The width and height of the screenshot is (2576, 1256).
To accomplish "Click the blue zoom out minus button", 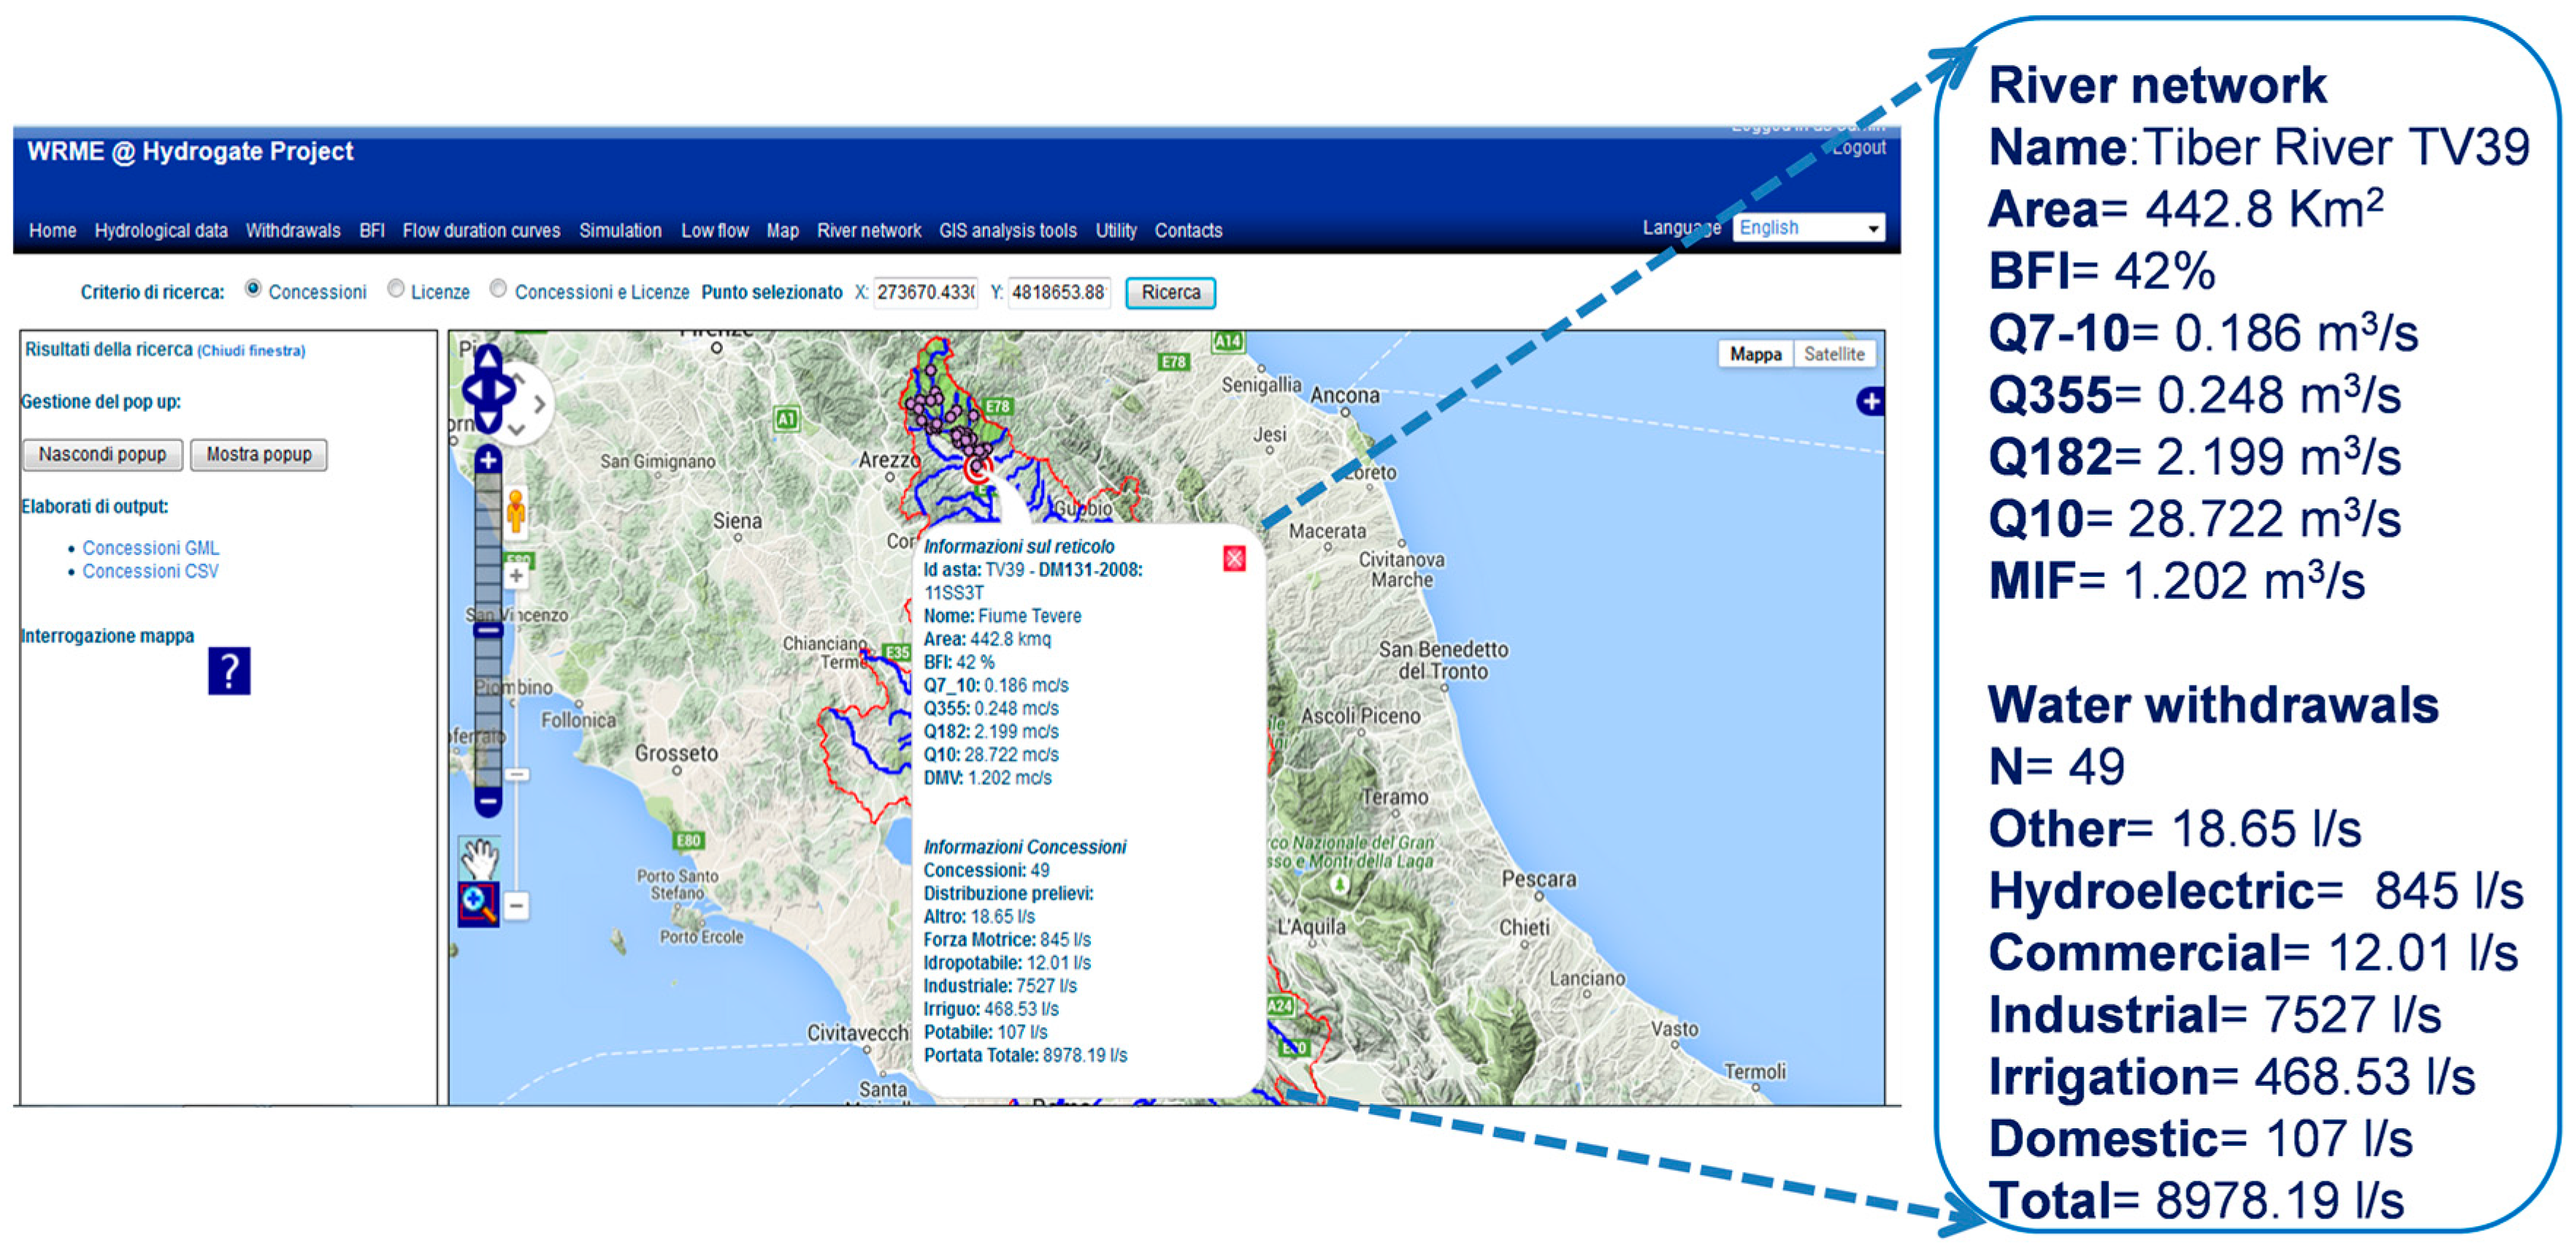I will [488, 801].
